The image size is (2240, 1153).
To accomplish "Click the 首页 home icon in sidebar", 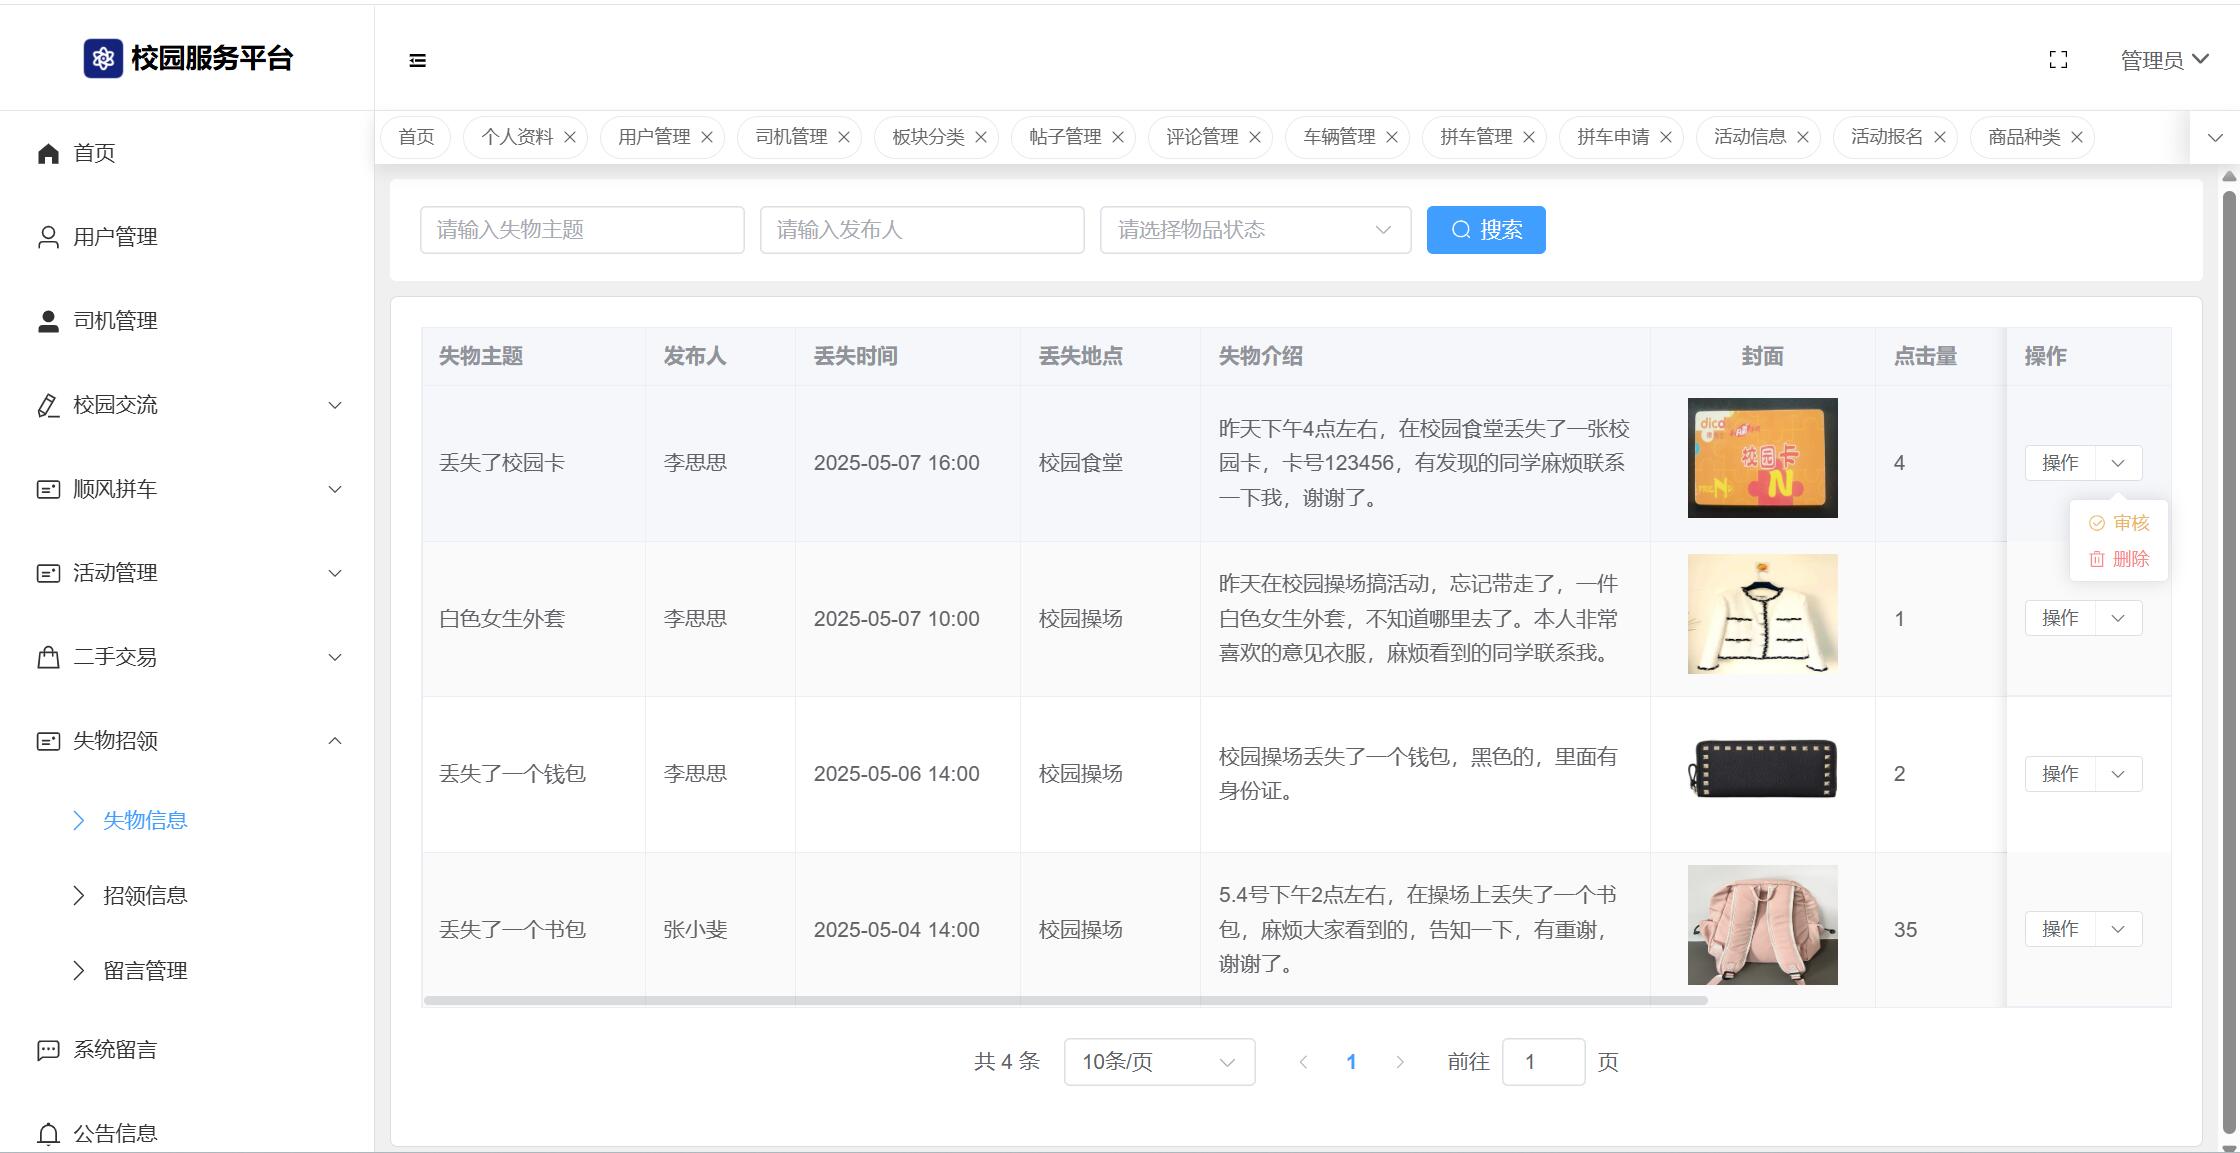I will coord(48,153).
